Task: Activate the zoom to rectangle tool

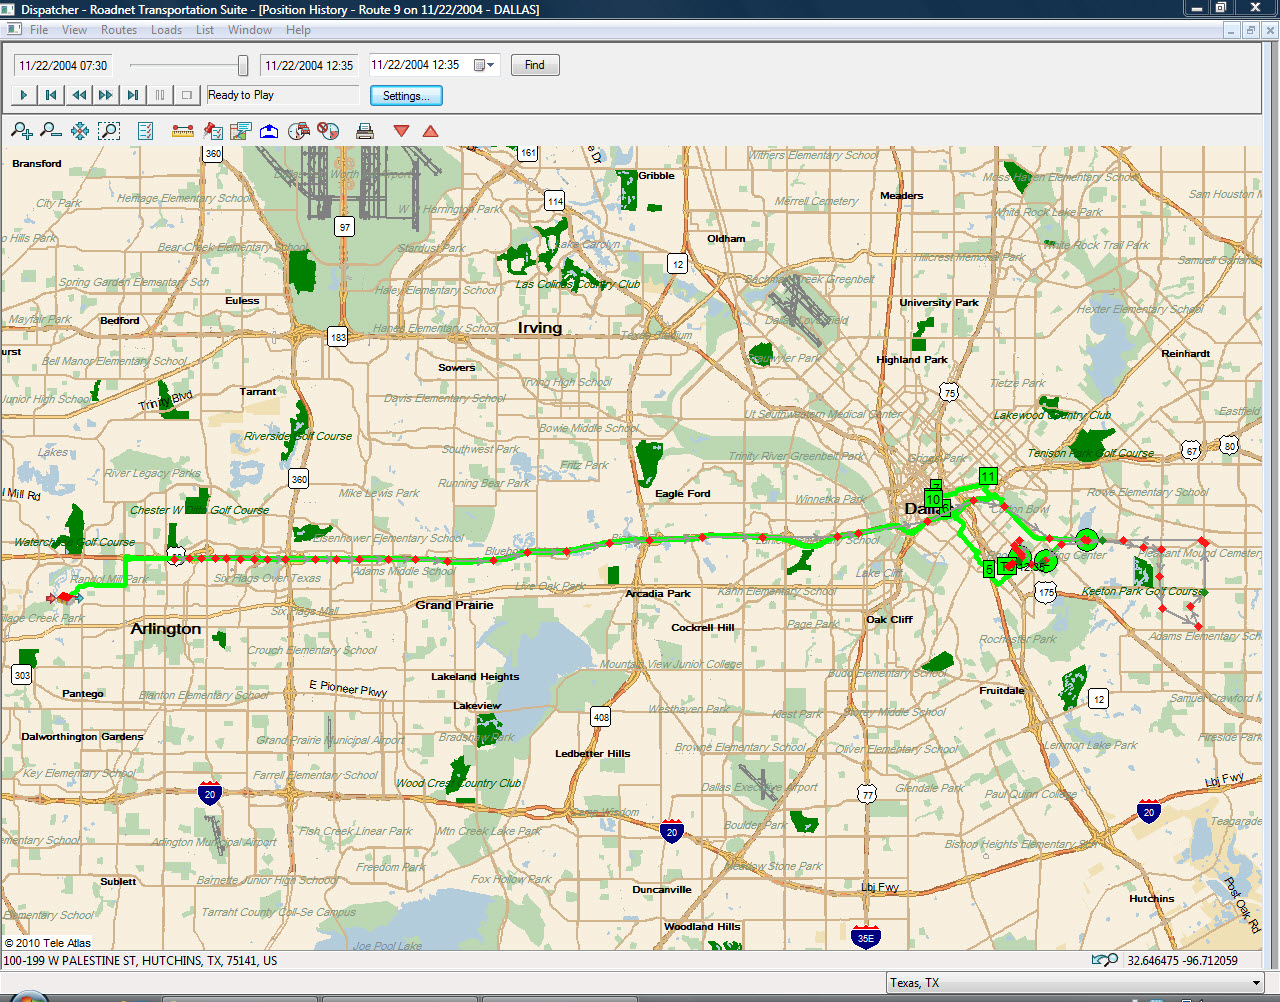Action: click(x=109, y=131)
